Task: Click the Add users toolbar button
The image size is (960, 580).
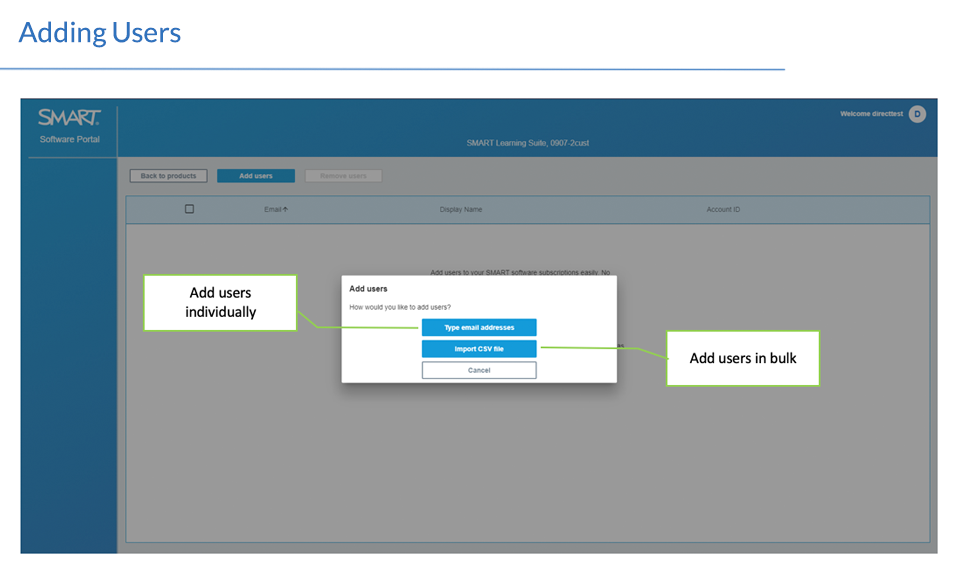Action: [x=256, y=176]
